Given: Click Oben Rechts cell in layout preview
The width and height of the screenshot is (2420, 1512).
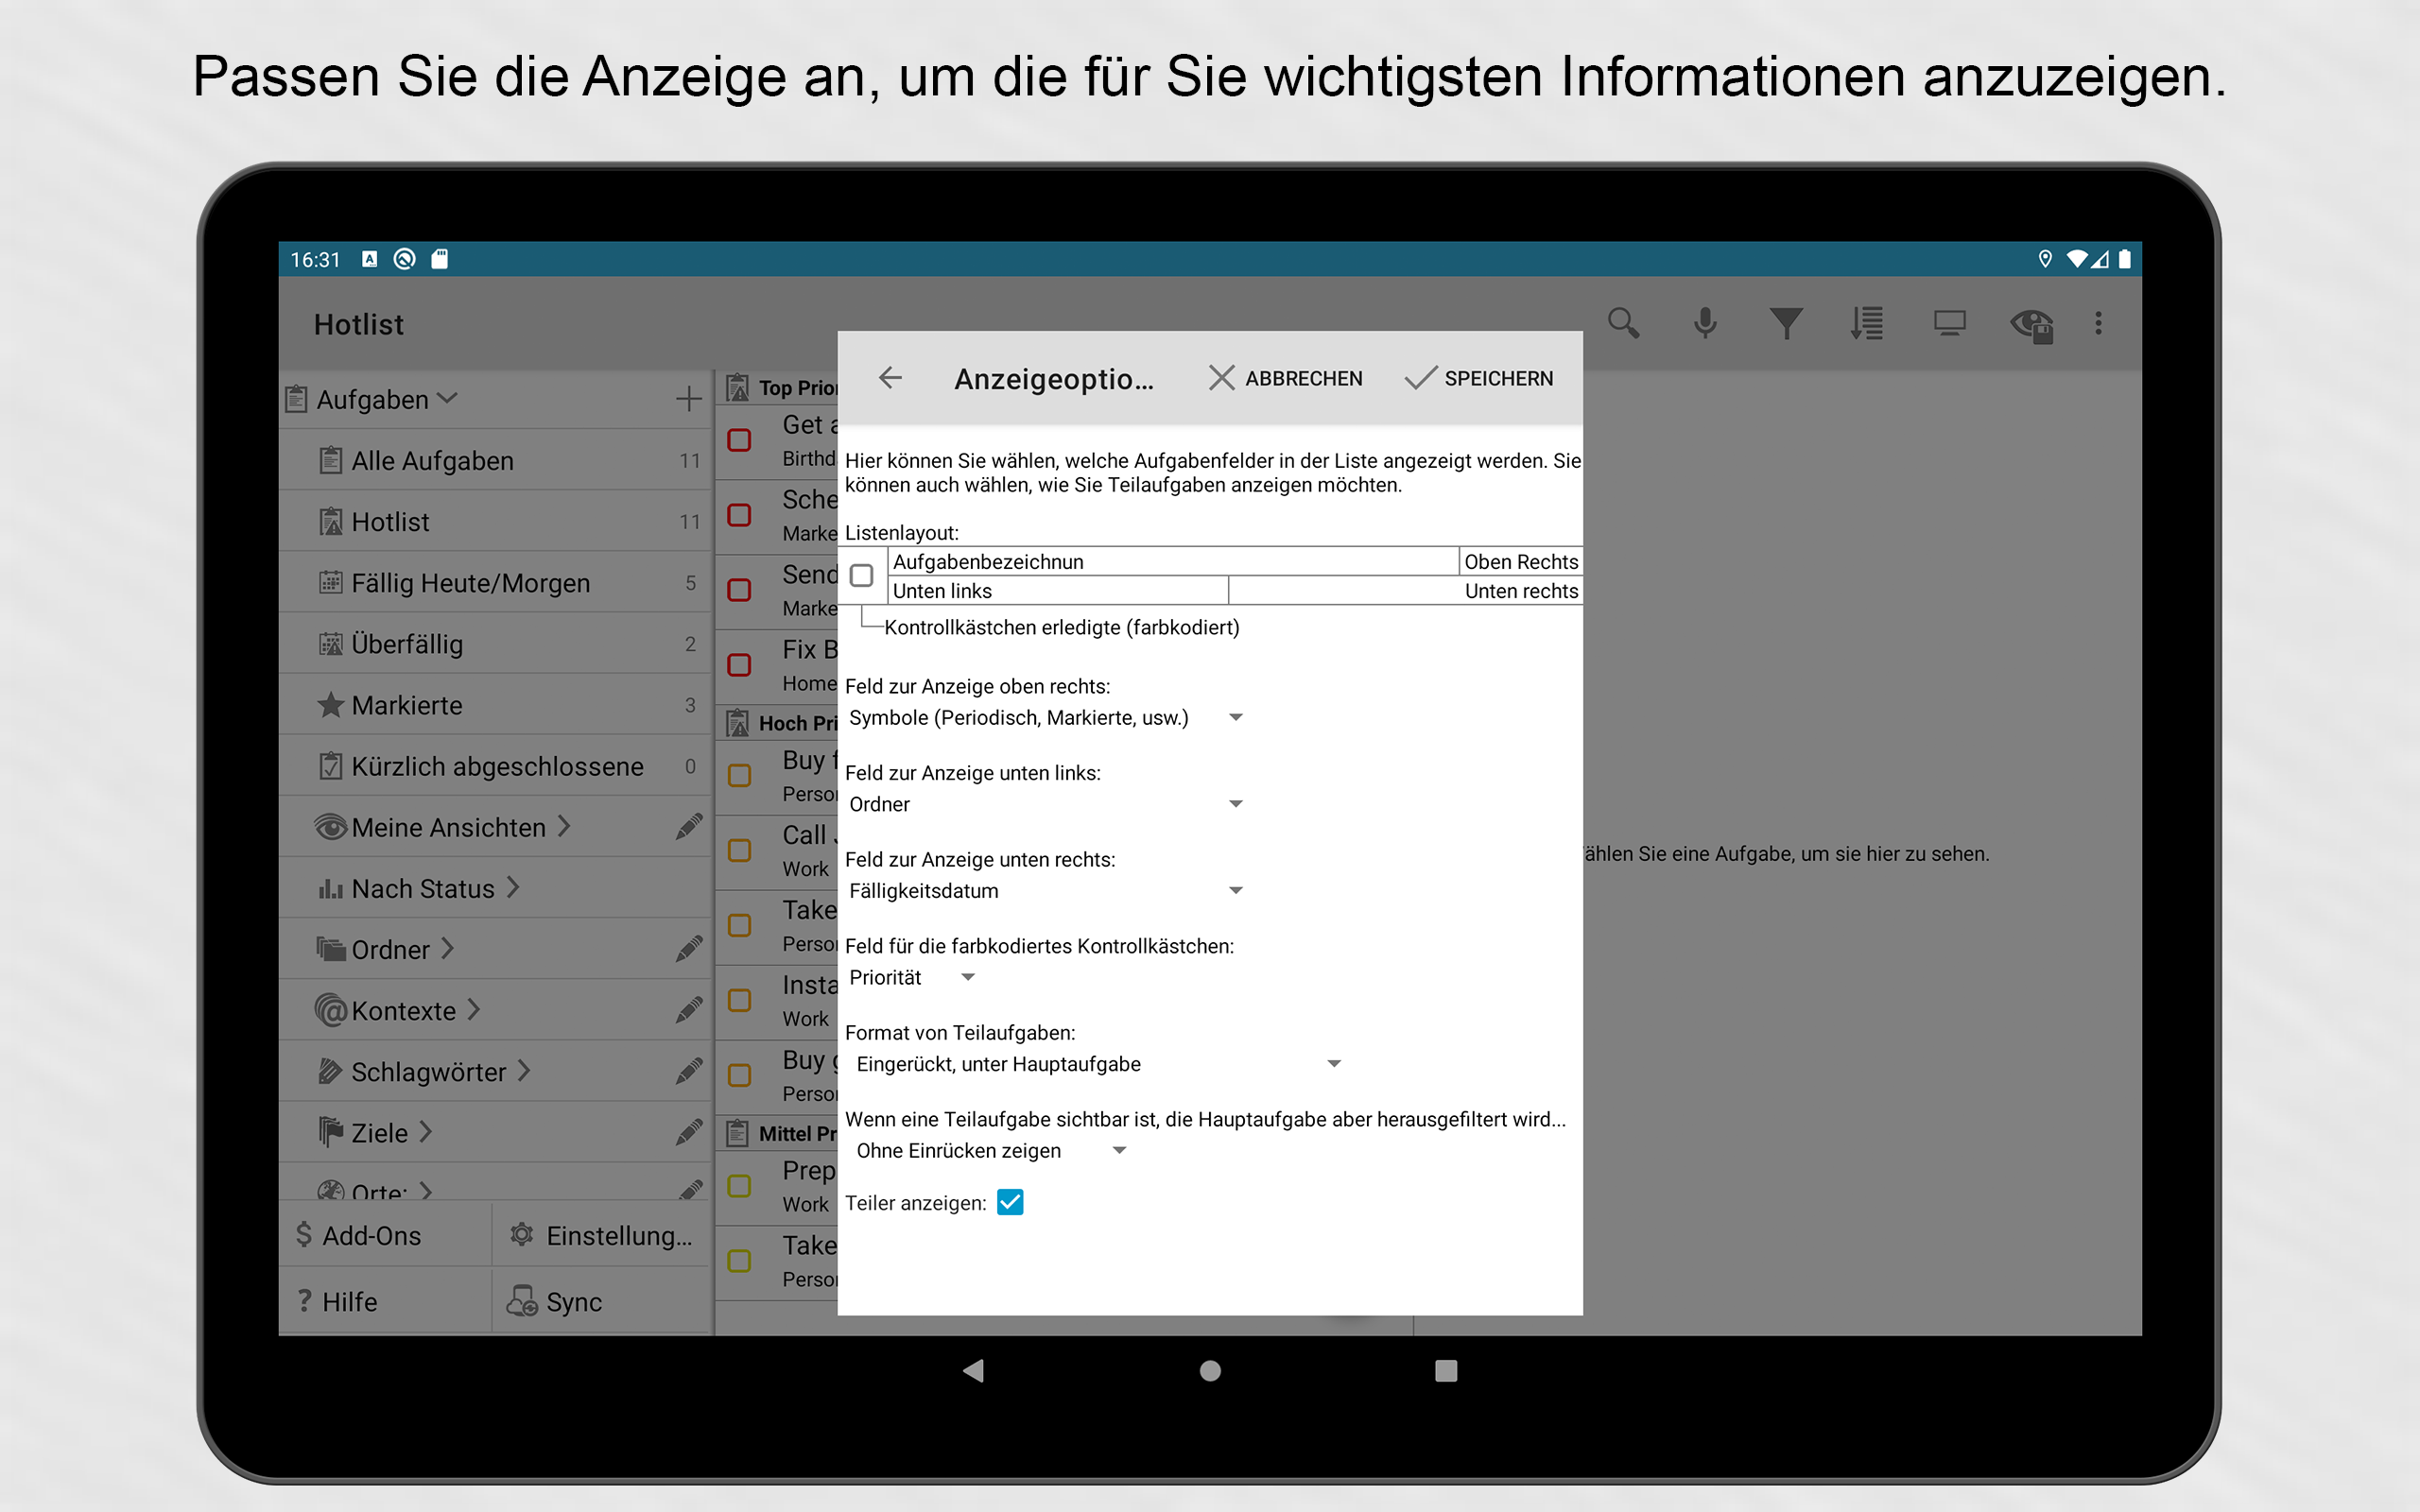Looking at the screenshot, I should click(1520, 562).
